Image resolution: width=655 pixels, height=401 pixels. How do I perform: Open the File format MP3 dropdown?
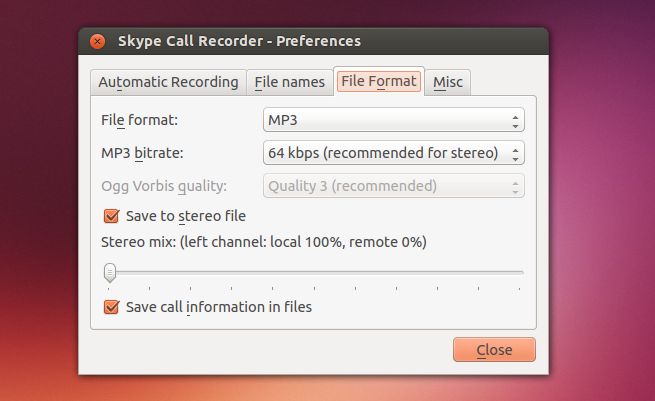point(394,120)
